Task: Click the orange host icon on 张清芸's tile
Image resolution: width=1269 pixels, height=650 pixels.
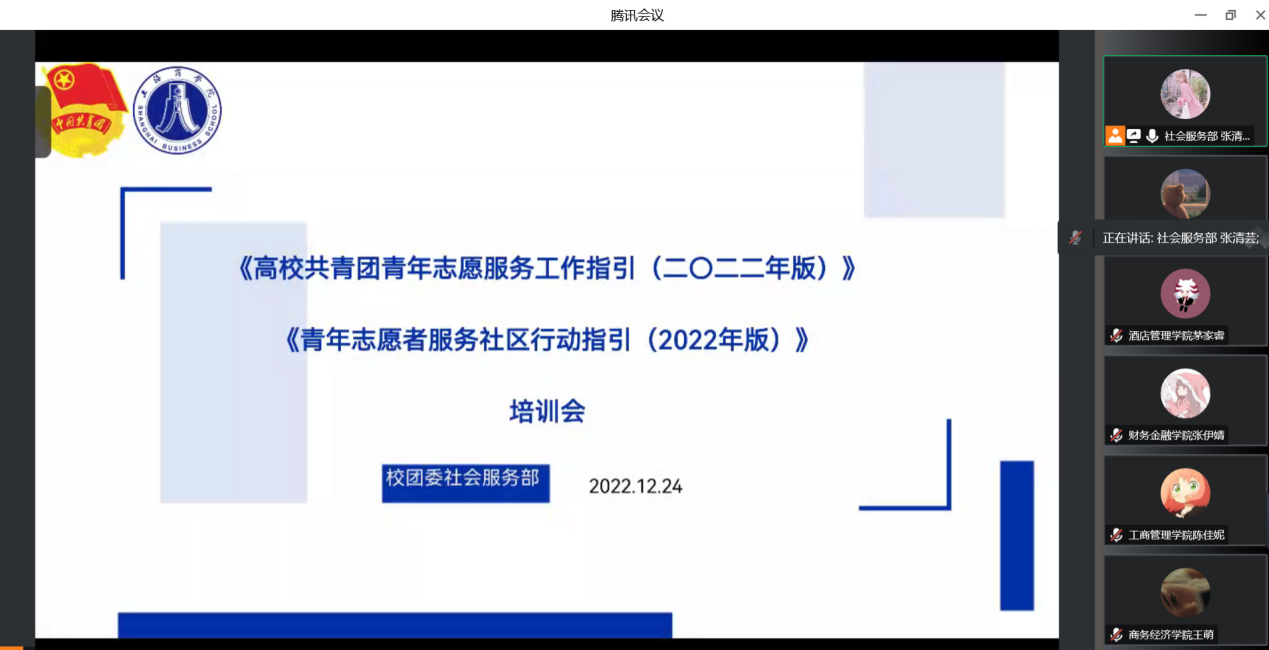Action: (x=1114, y=135)
